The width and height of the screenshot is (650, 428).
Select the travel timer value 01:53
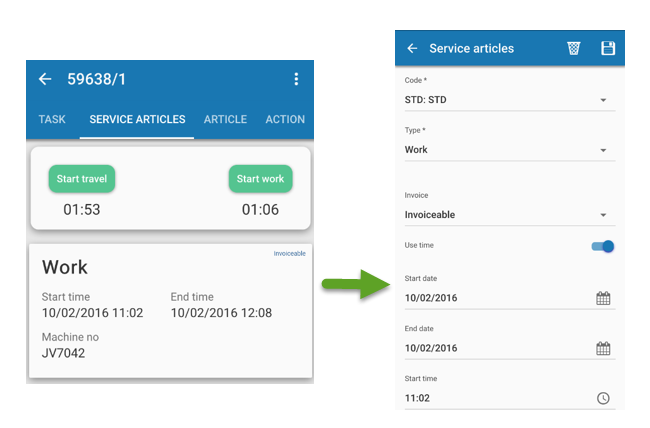click(x=82, y=209)
